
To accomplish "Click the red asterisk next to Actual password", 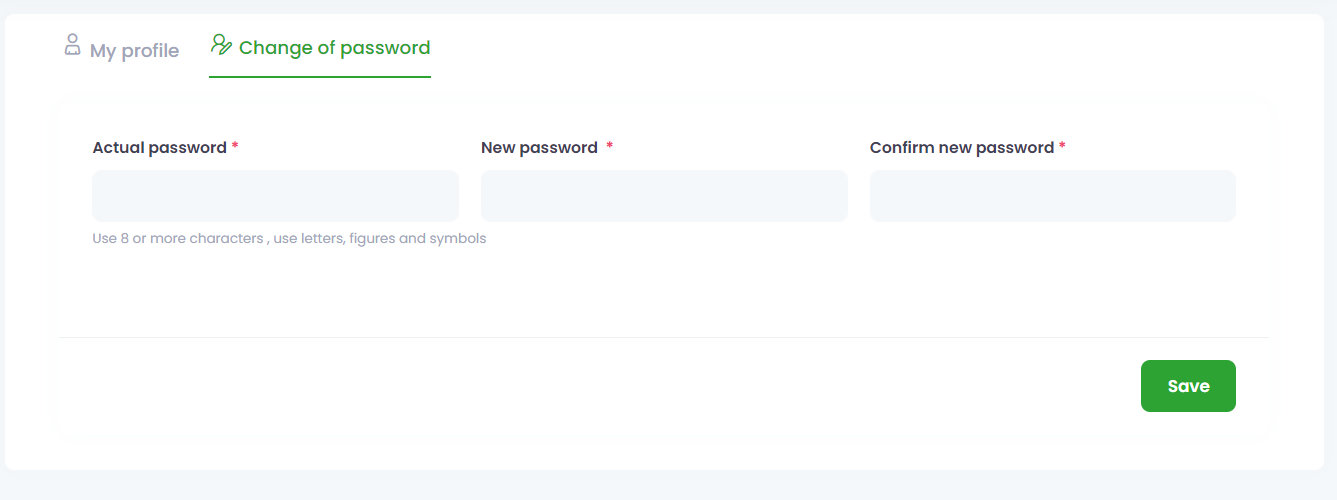I will tap(235, 147).
